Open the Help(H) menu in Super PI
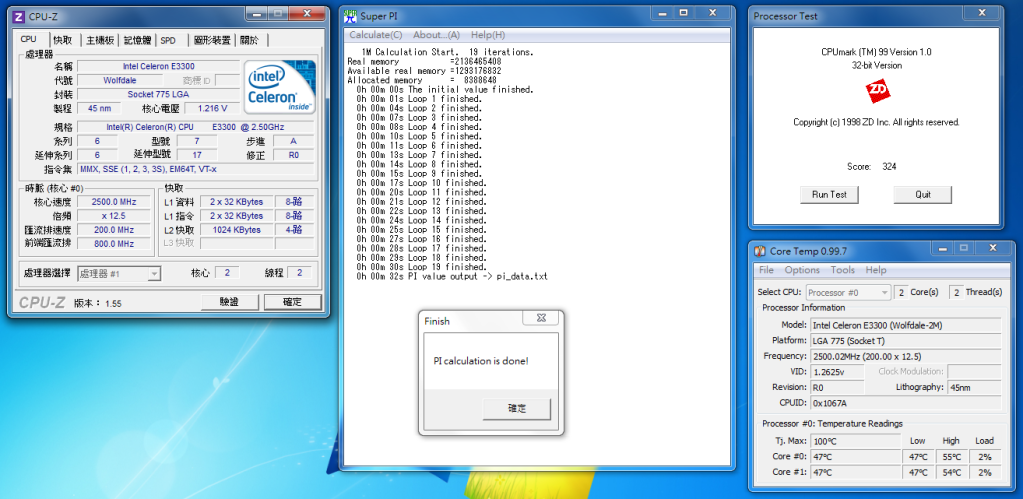This screenshot has width=1023, height=499. (488, 35)
